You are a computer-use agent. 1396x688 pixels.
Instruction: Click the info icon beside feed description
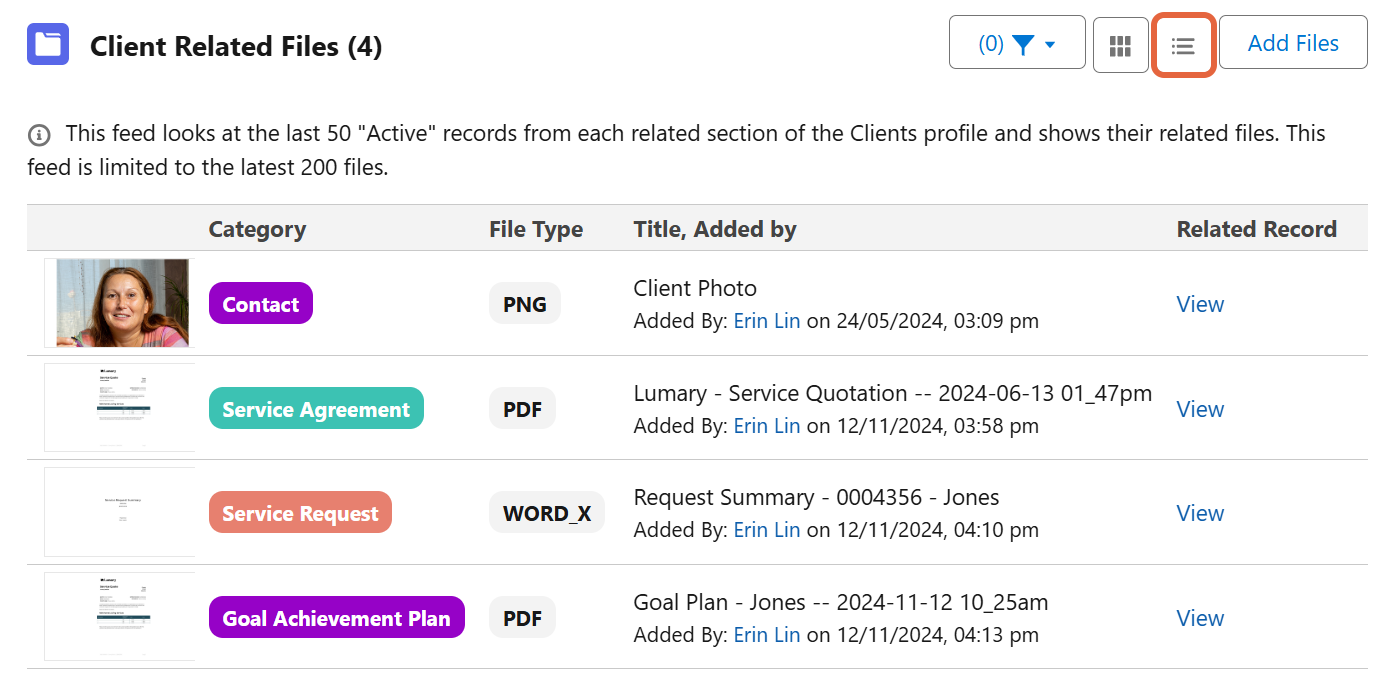pyautogui.click(x=39, y=134)
